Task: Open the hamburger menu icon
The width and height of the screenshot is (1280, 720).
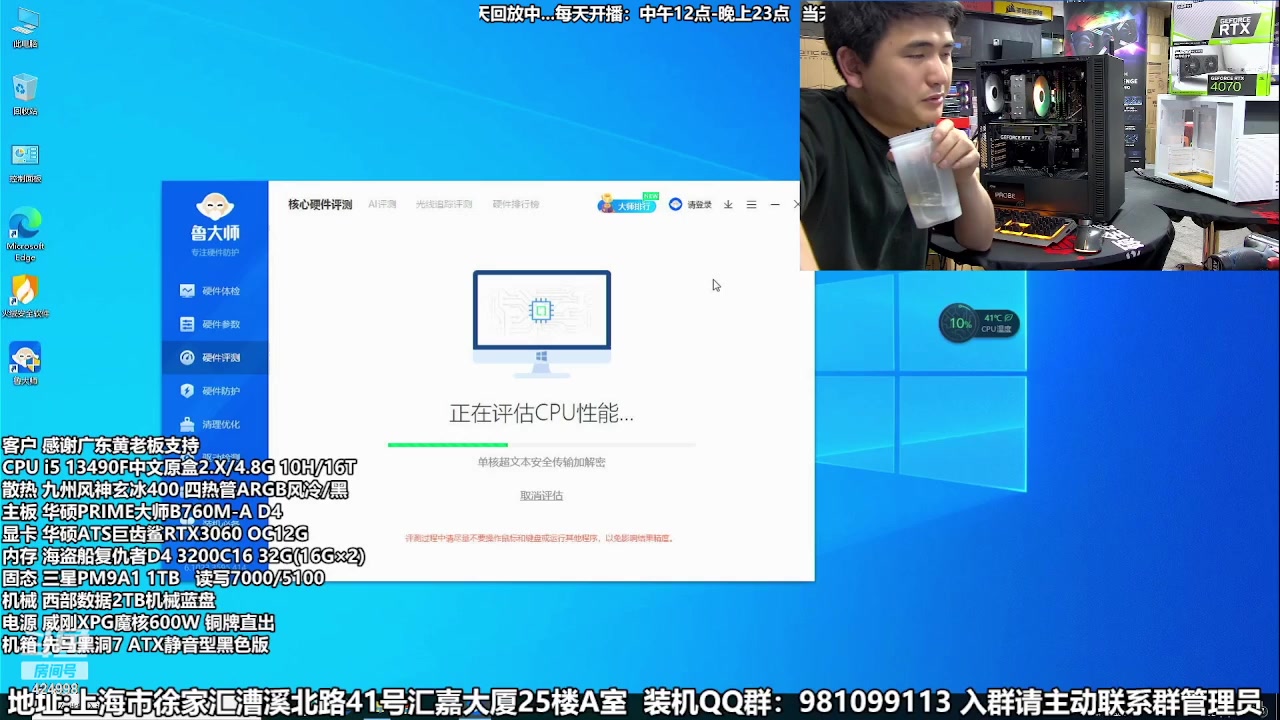Action: click(x=751, y=204)
